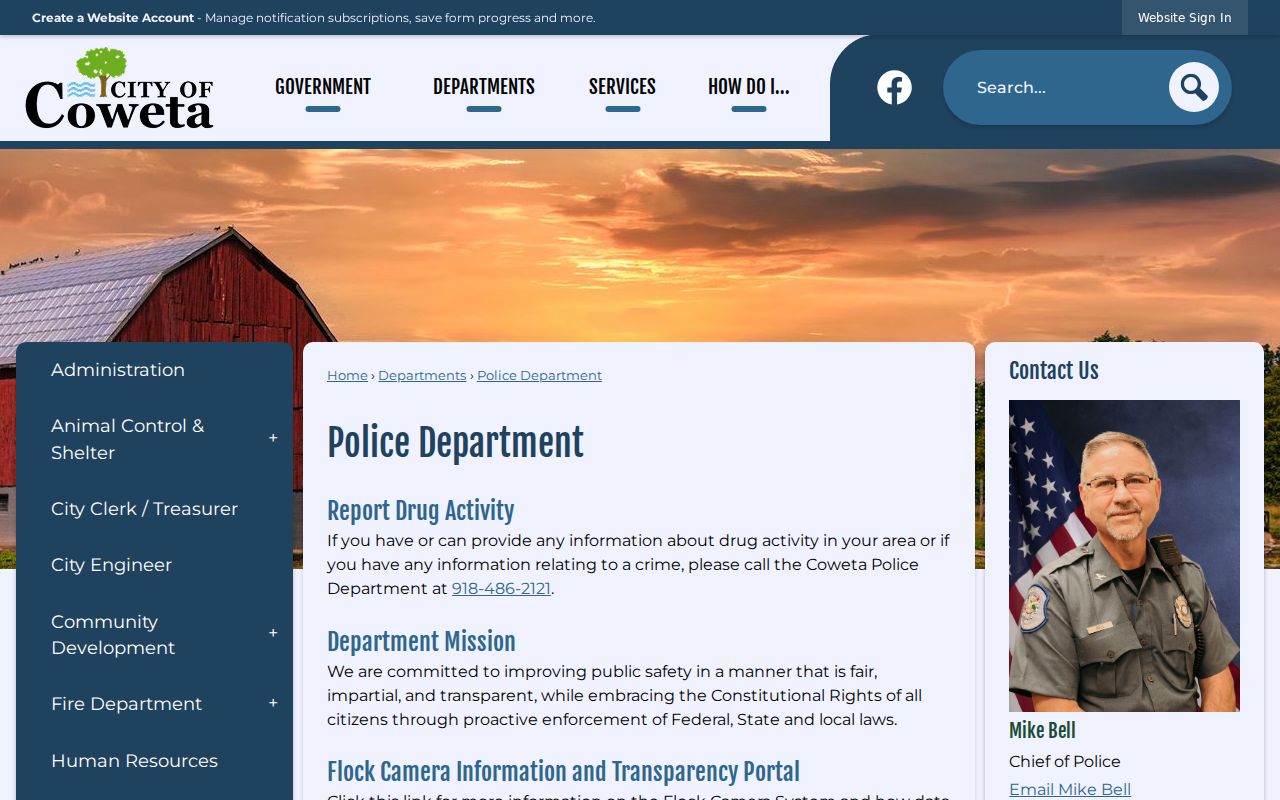The height and width of the screenshot is (800, 1280).
Task: Go to Home in the breadcrumb
Action: (x=347, y=376)
